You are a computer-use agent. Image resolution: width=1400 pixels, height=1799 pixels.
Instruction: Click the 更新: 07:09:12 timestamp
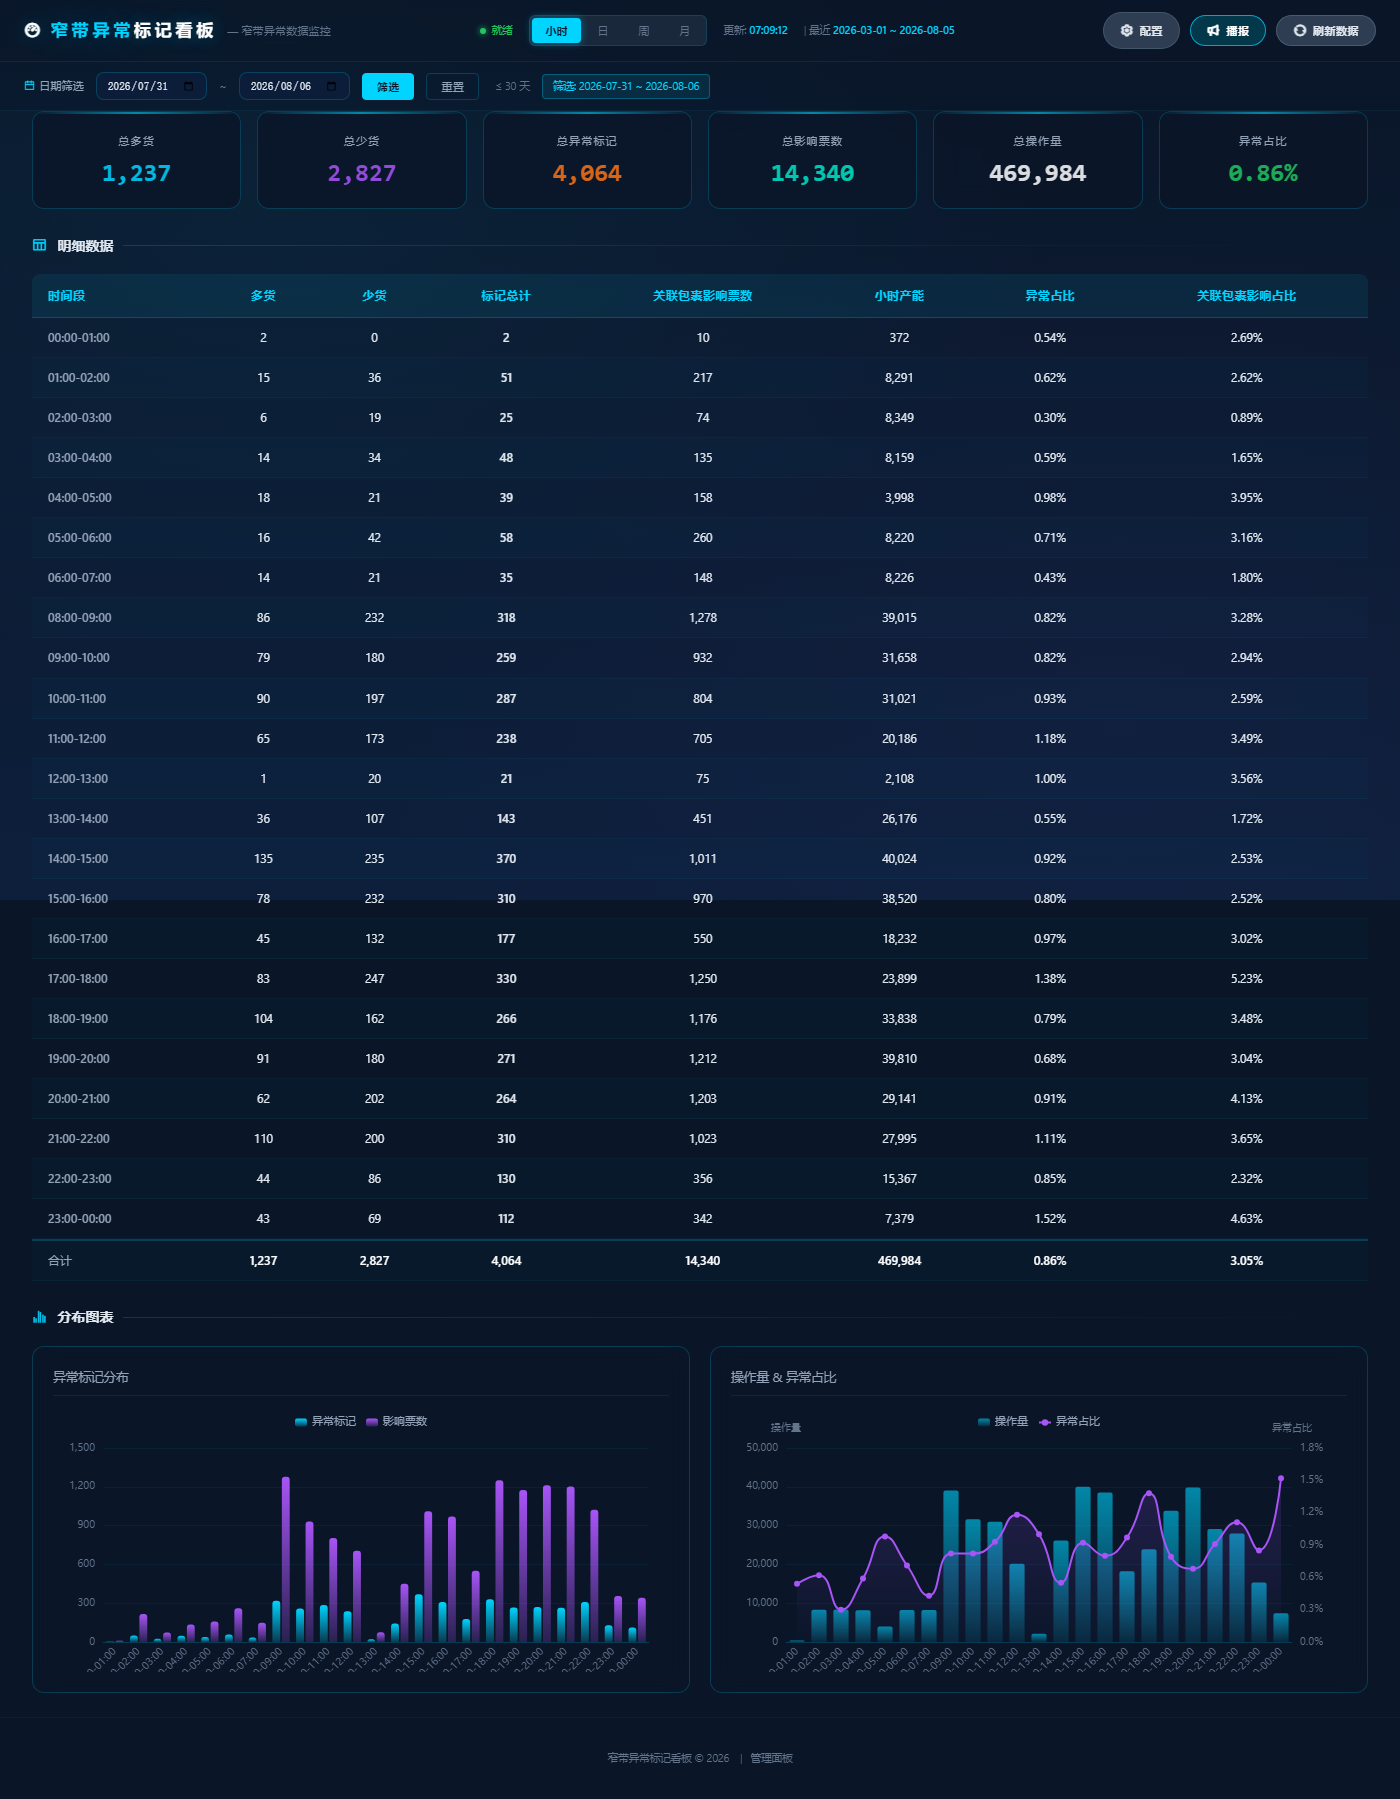[x=755, y=31]
